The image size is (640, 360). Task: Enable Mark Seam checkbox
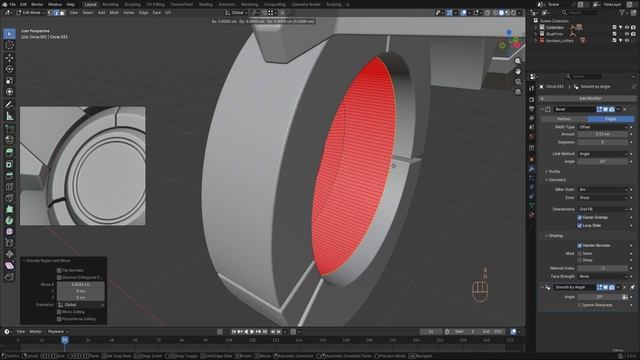(x=580, y=253)
